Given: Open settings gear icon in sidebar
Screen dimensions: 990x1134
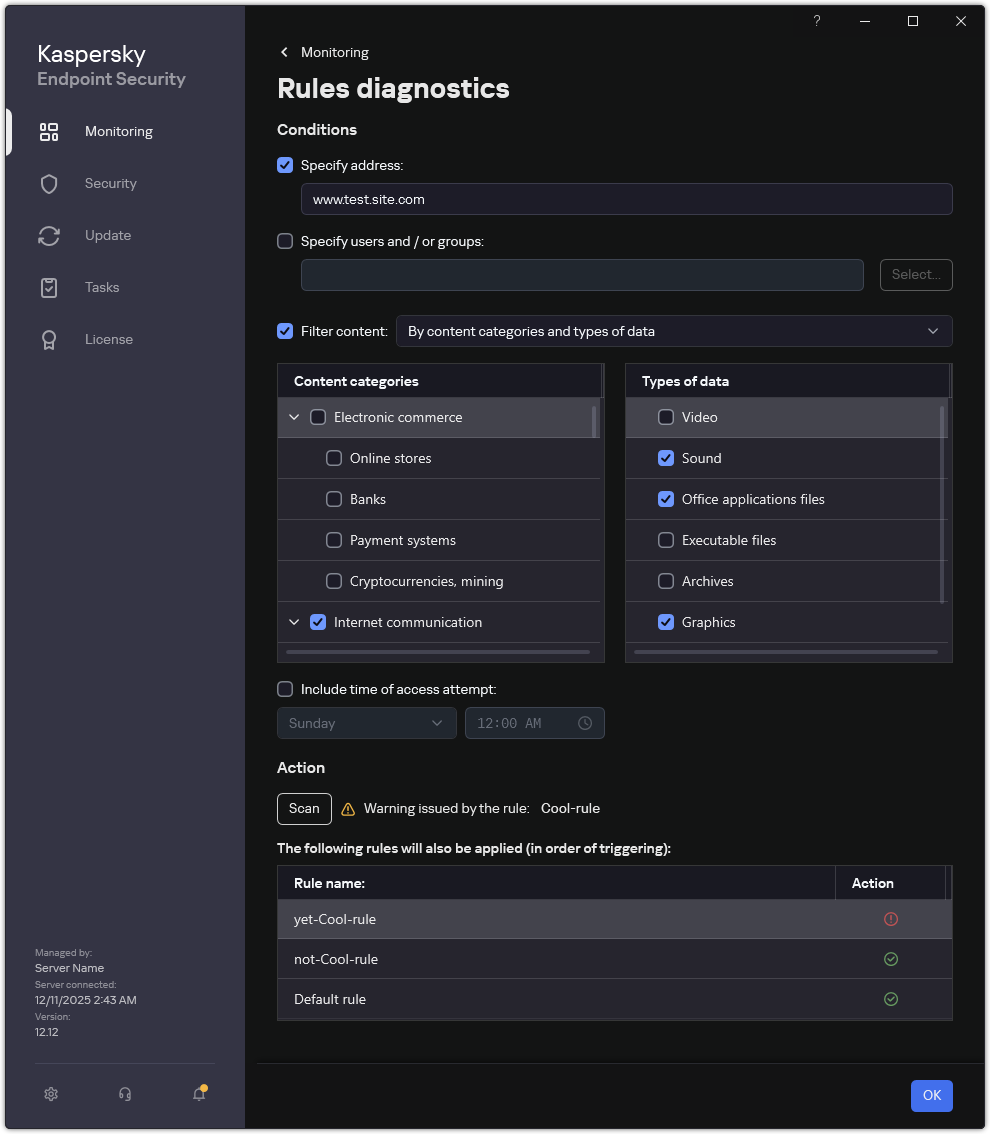Looking at the screenshot, I should pos(51,1094).
